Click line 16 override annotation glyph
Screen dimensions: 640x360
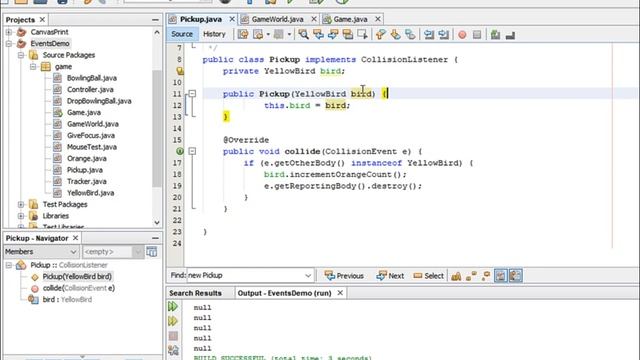(180, 151)
